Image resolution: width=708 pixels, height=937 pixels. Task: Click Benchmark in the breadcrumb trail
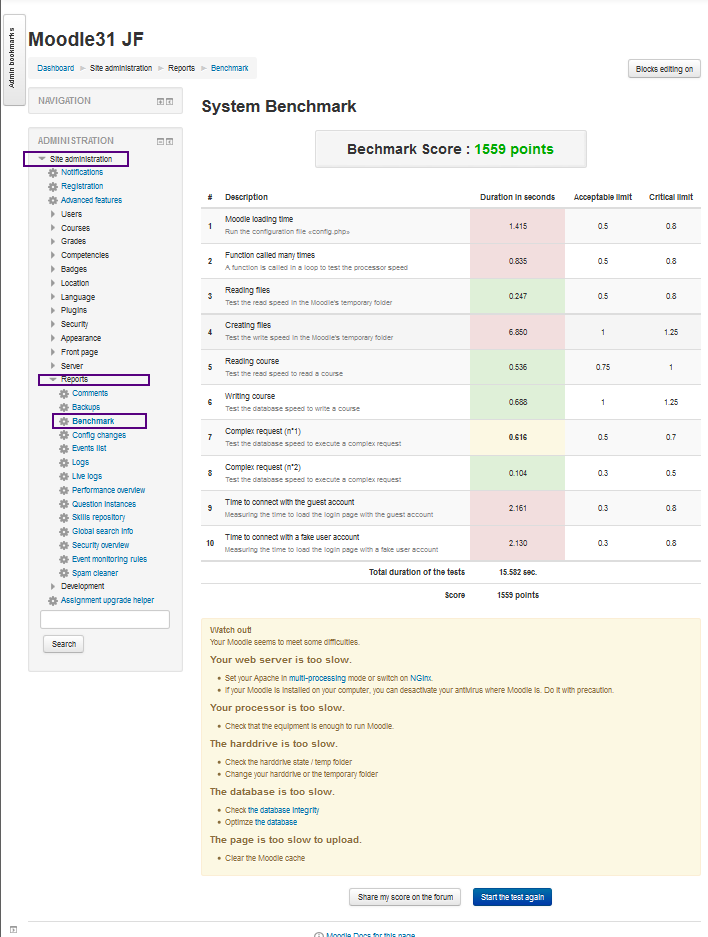pyautogui.click(x=229, y=68)
